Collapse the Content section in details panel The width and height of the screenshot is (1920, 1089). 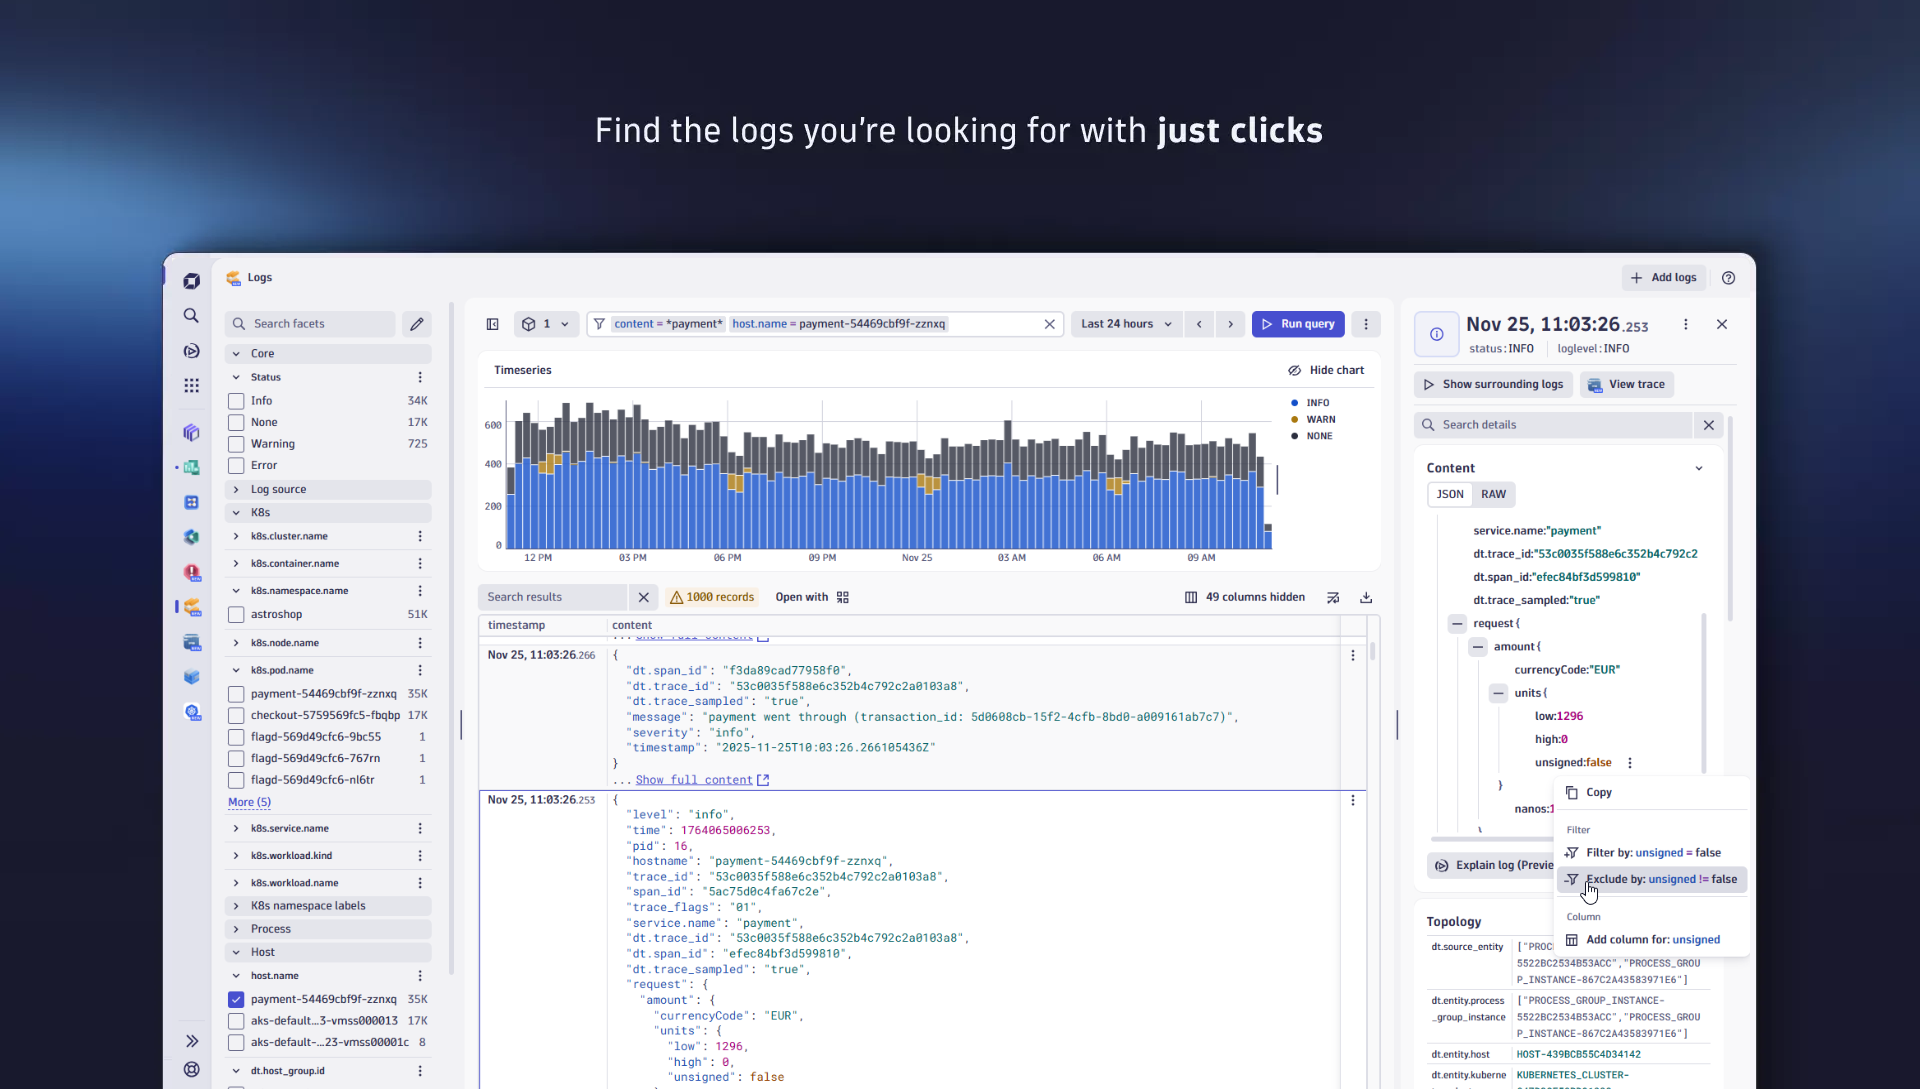(1698, 467)
